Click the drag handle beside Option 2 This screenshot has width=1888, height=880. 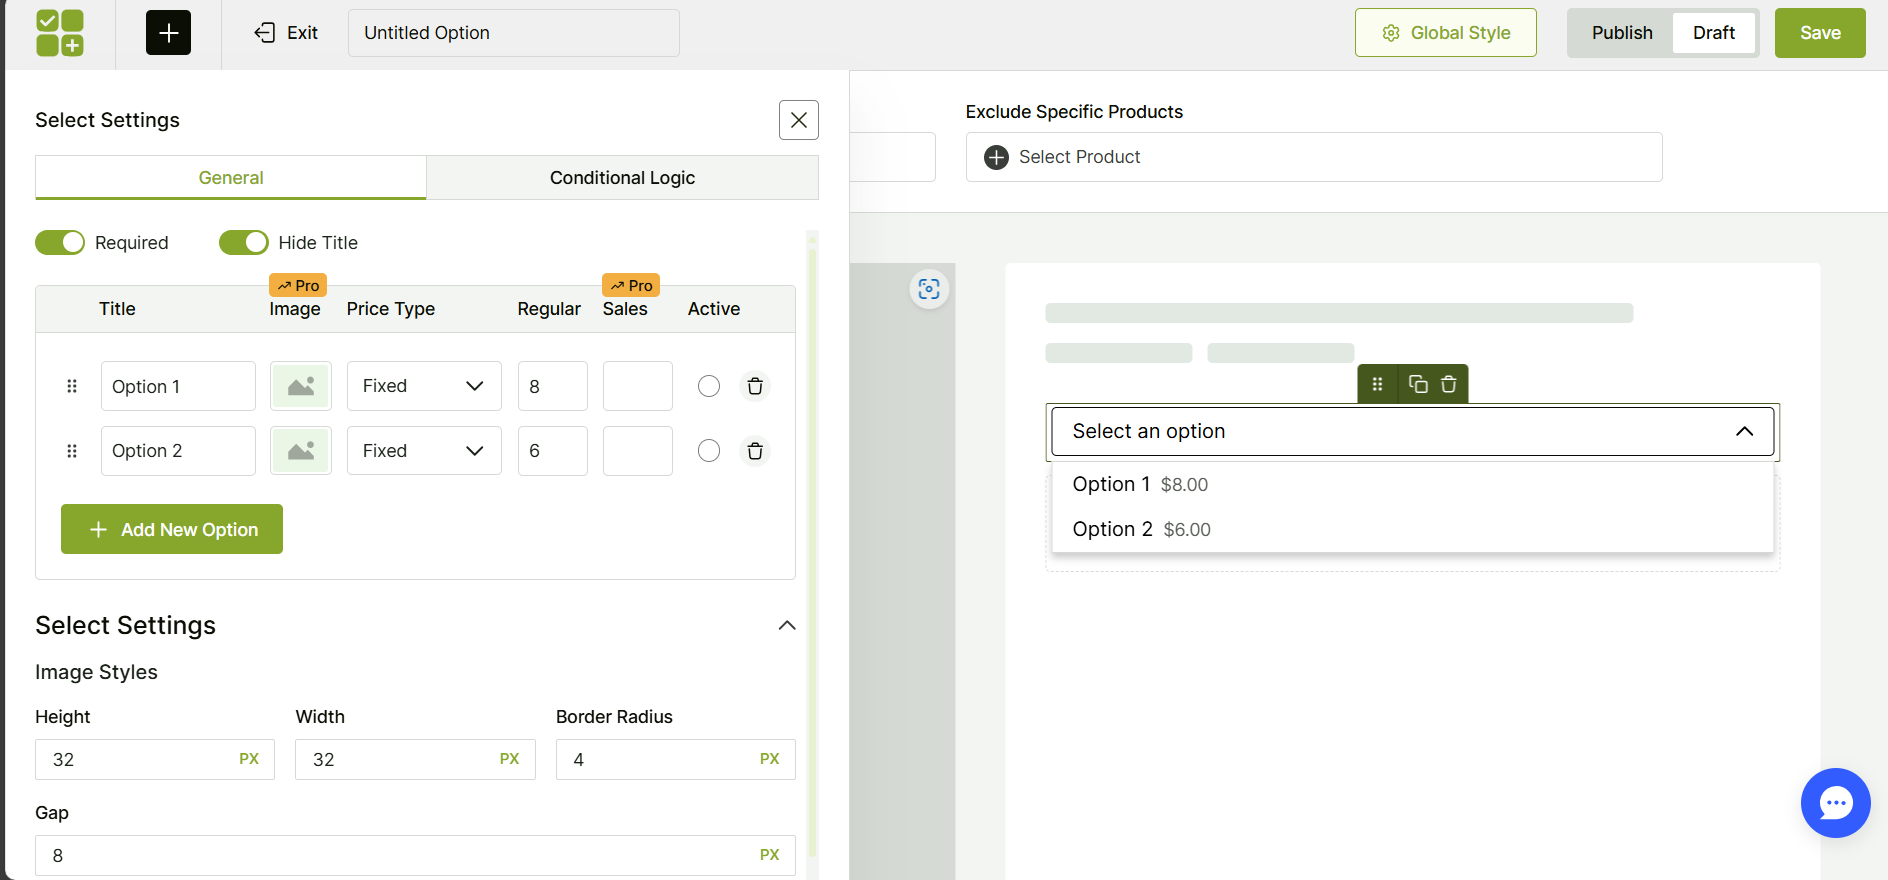click(72, 451)
